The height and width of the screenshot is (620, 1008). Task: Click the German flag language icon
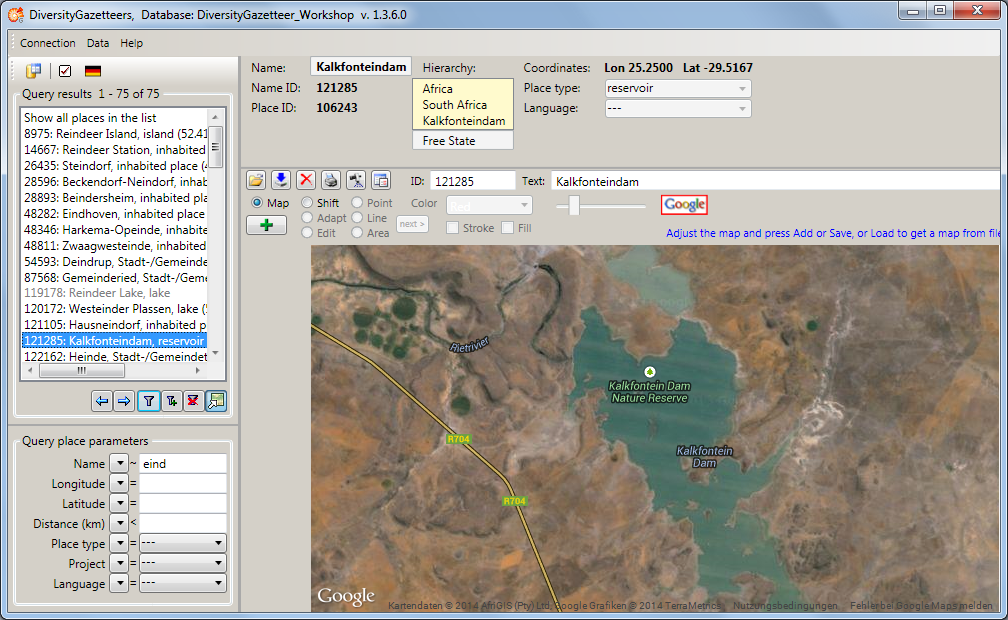[x=93, y=71]
